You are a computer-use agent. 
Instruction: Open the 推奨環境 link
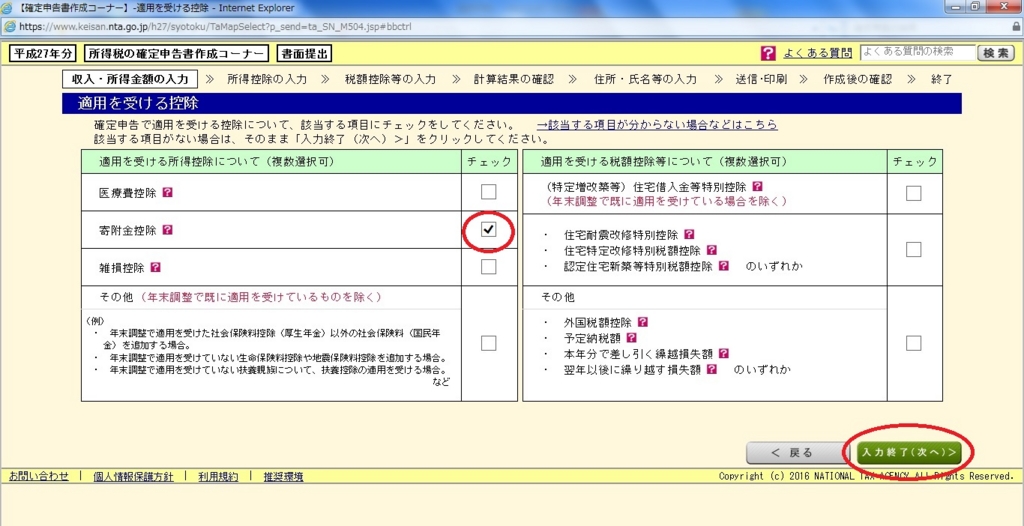click(x=283, y=476)
